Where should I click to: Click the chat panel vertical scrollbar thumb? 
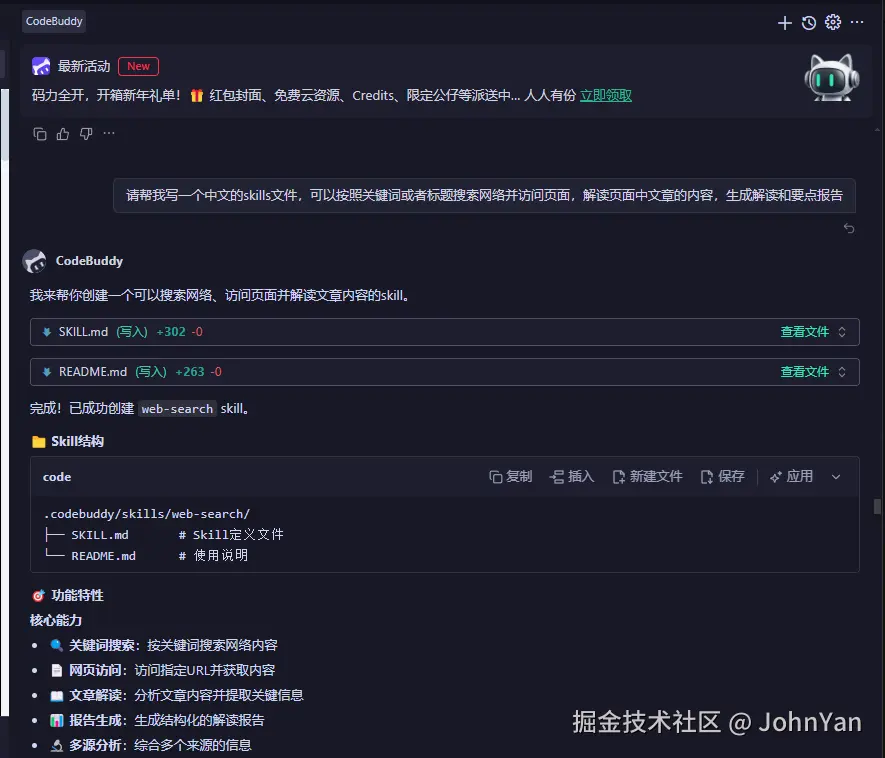[877, 506]
